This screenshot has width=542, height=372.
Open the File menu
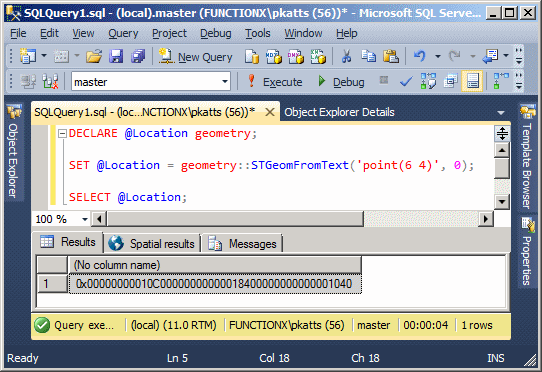click(x=18, y=33)
